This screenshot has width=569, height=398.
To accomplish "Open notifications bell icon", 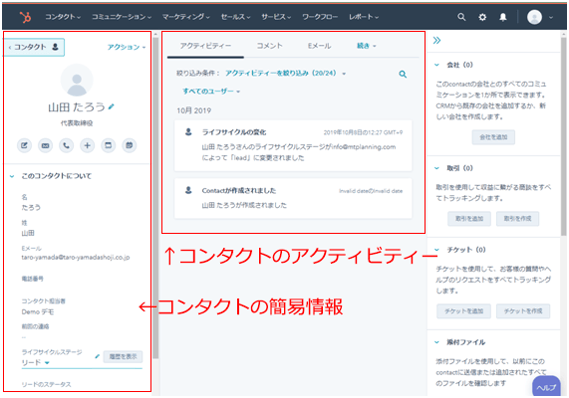I will pyautogui.click(x=503, y=17).
